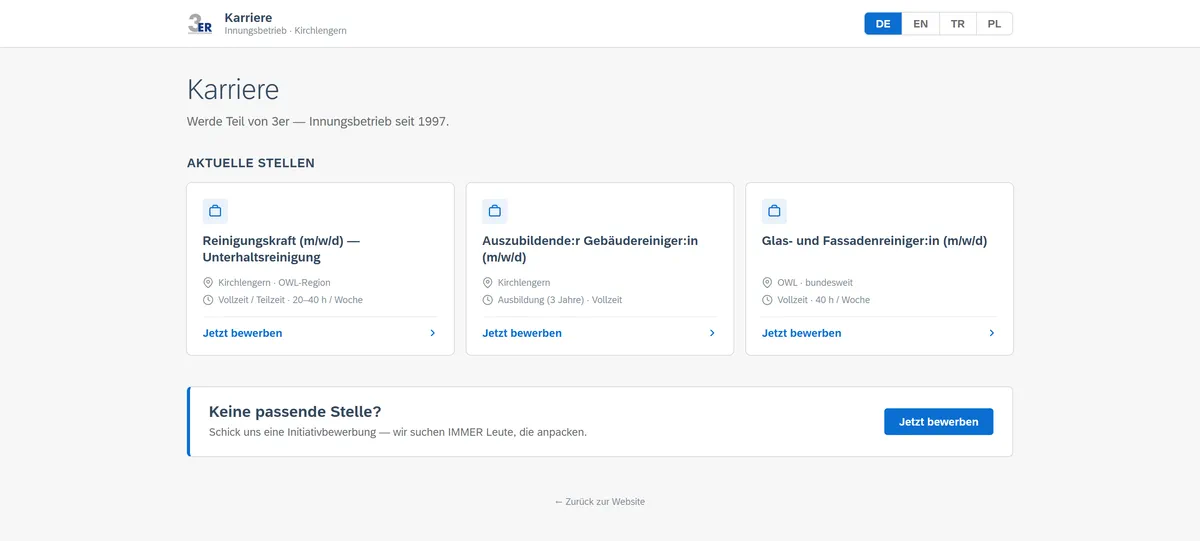Open Glas- und Fassadenreiniger:in (m/w/d) title
This screenshot has height=541, width=1200.
pos(875,241)
